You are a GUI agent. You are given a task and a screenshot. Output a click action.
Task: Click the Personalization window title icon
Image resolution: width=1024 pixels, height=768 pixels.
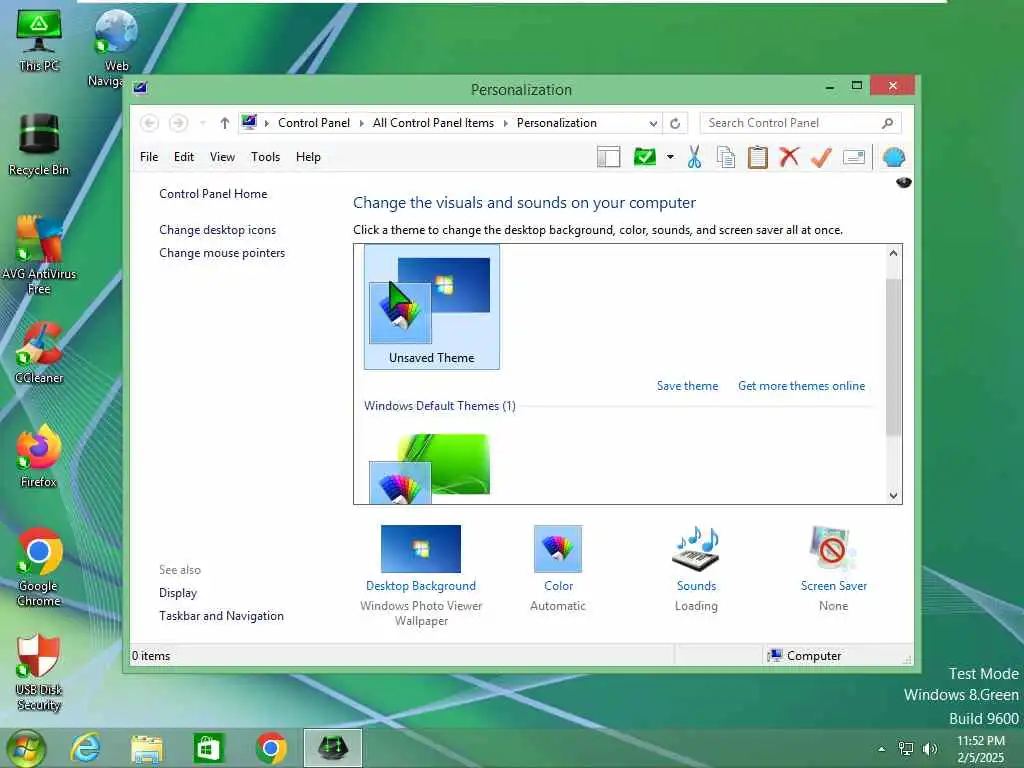click(x=140, y=88)
